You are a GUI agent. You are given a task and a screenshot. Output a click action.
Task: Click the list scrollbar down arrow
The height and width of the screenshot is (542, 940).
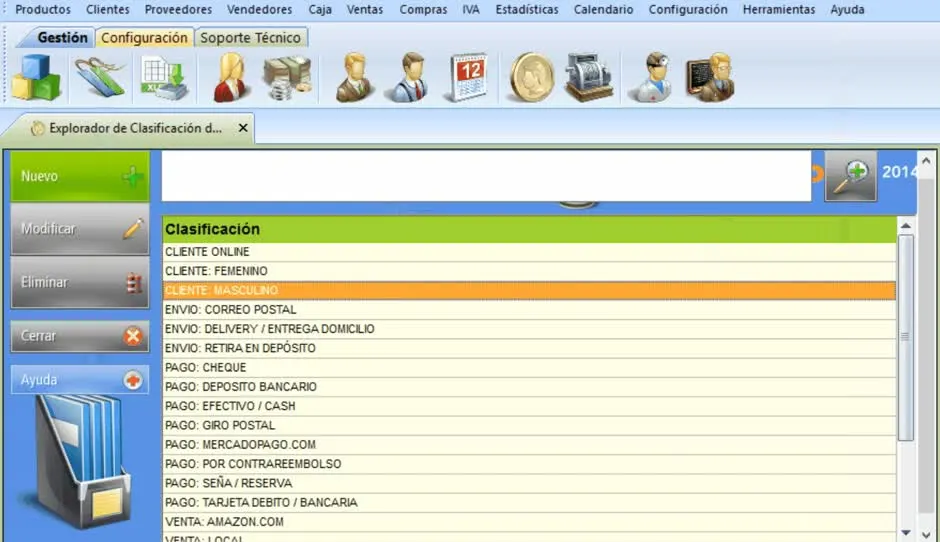tap(906, 532)
